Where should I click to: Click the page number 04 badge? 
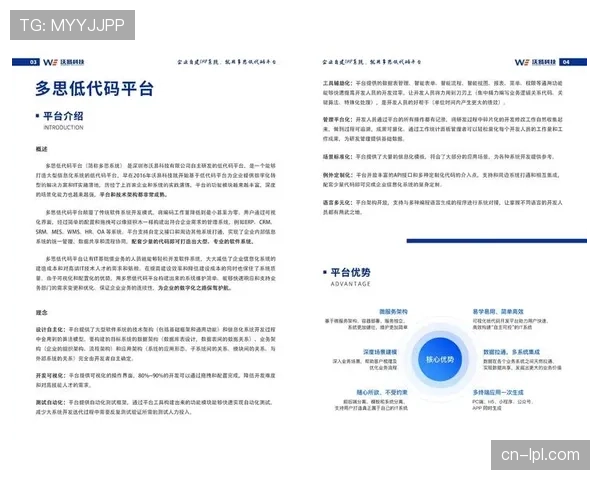[573, 62]
